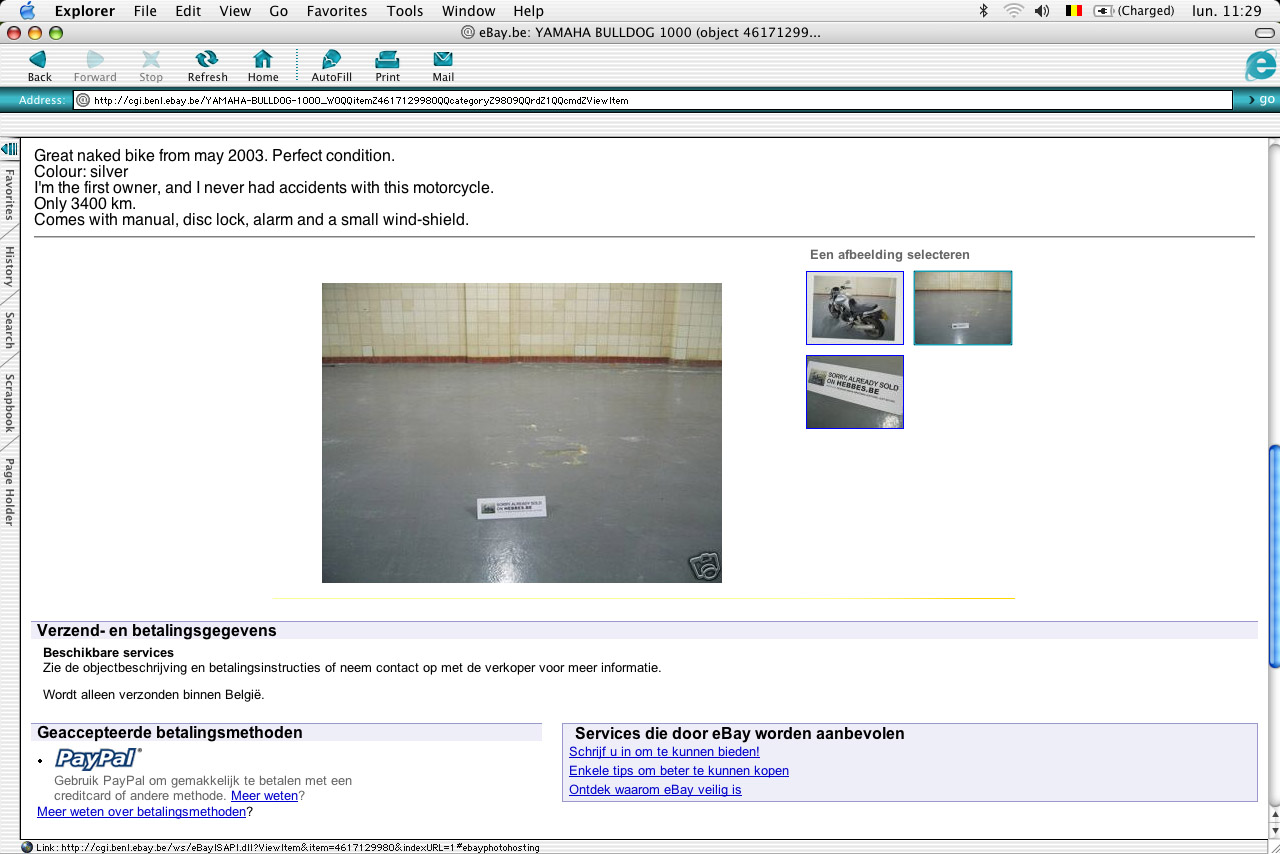
Task: Click the Back toolbar button
Action: click(x=39, y=66)
